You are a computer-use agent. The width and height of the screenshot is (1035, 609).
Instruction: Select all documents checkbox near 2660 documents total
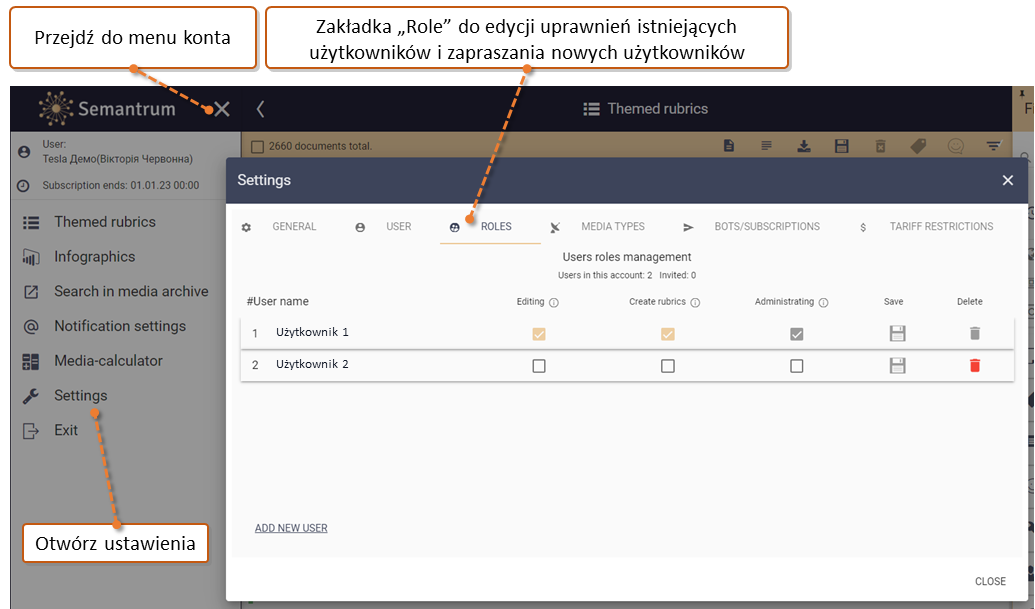tap(257, 146)
